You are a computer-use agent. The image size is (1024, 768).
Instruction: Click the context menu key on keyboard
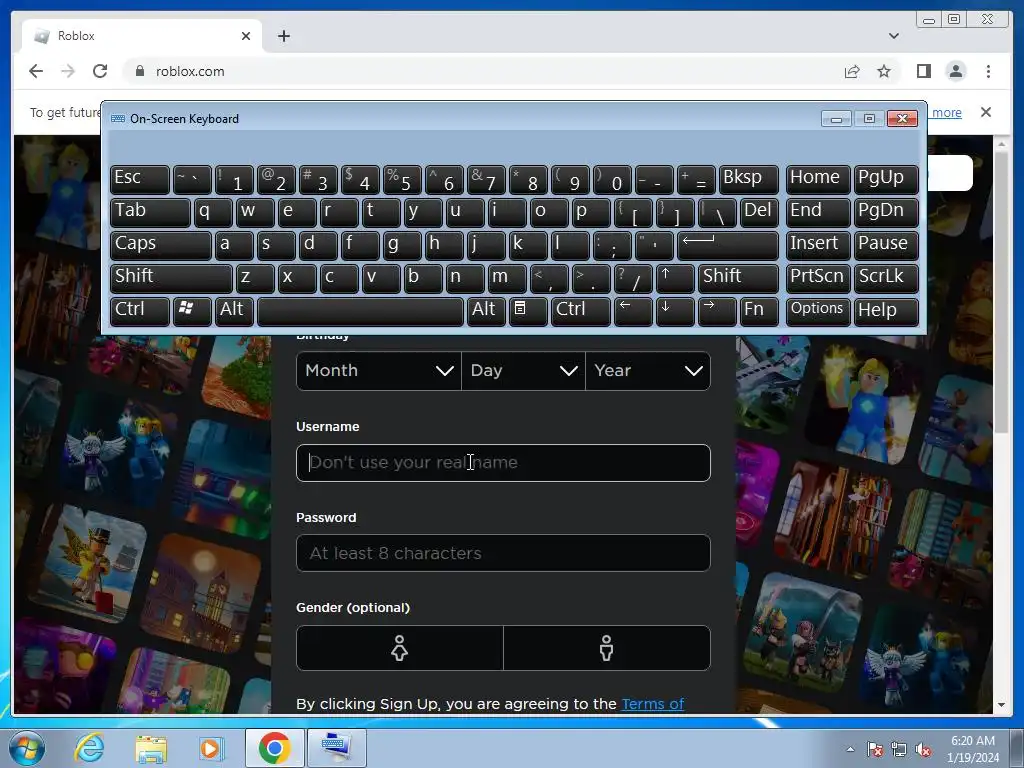pos(528,312)
